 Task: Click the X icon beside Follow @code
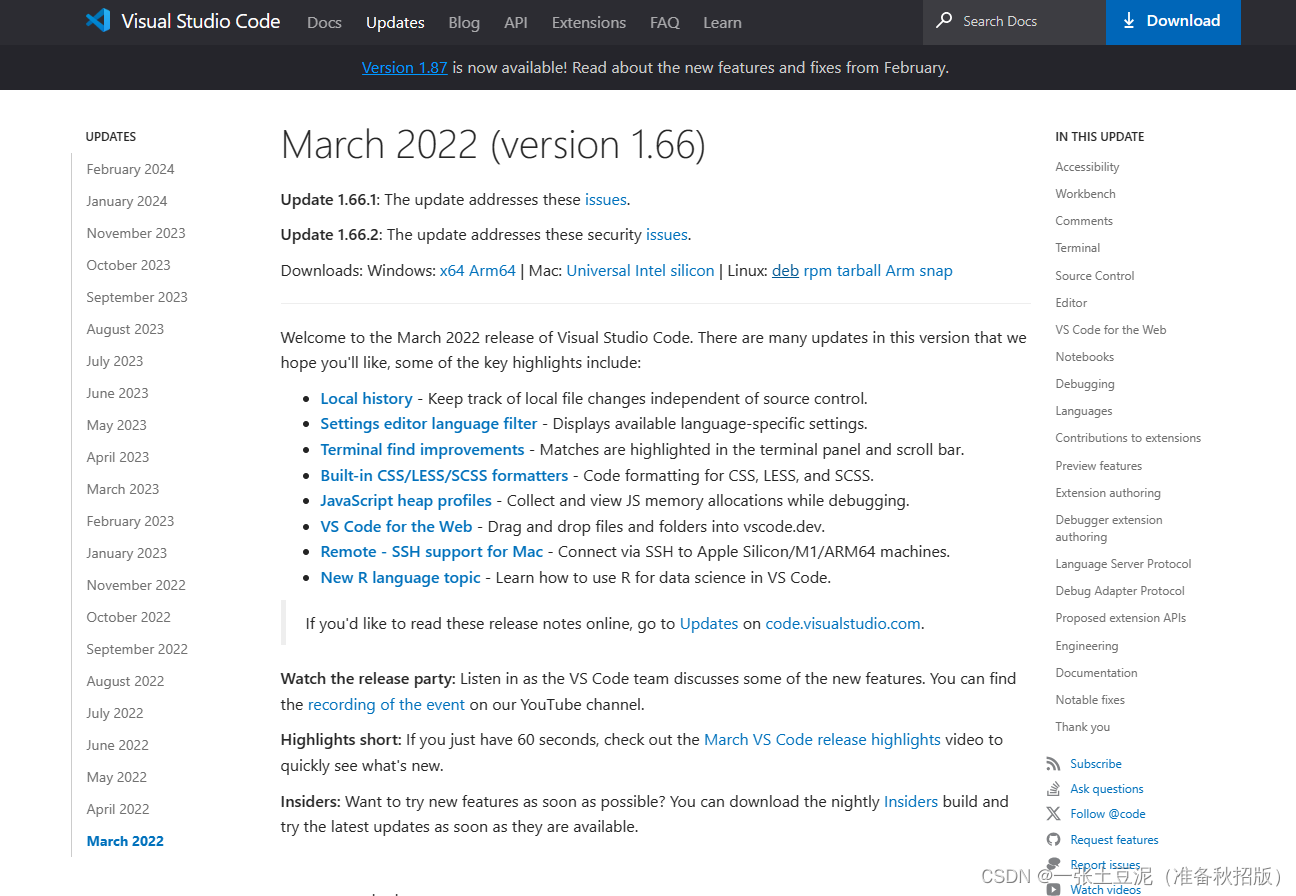(x=1053, y=814)
